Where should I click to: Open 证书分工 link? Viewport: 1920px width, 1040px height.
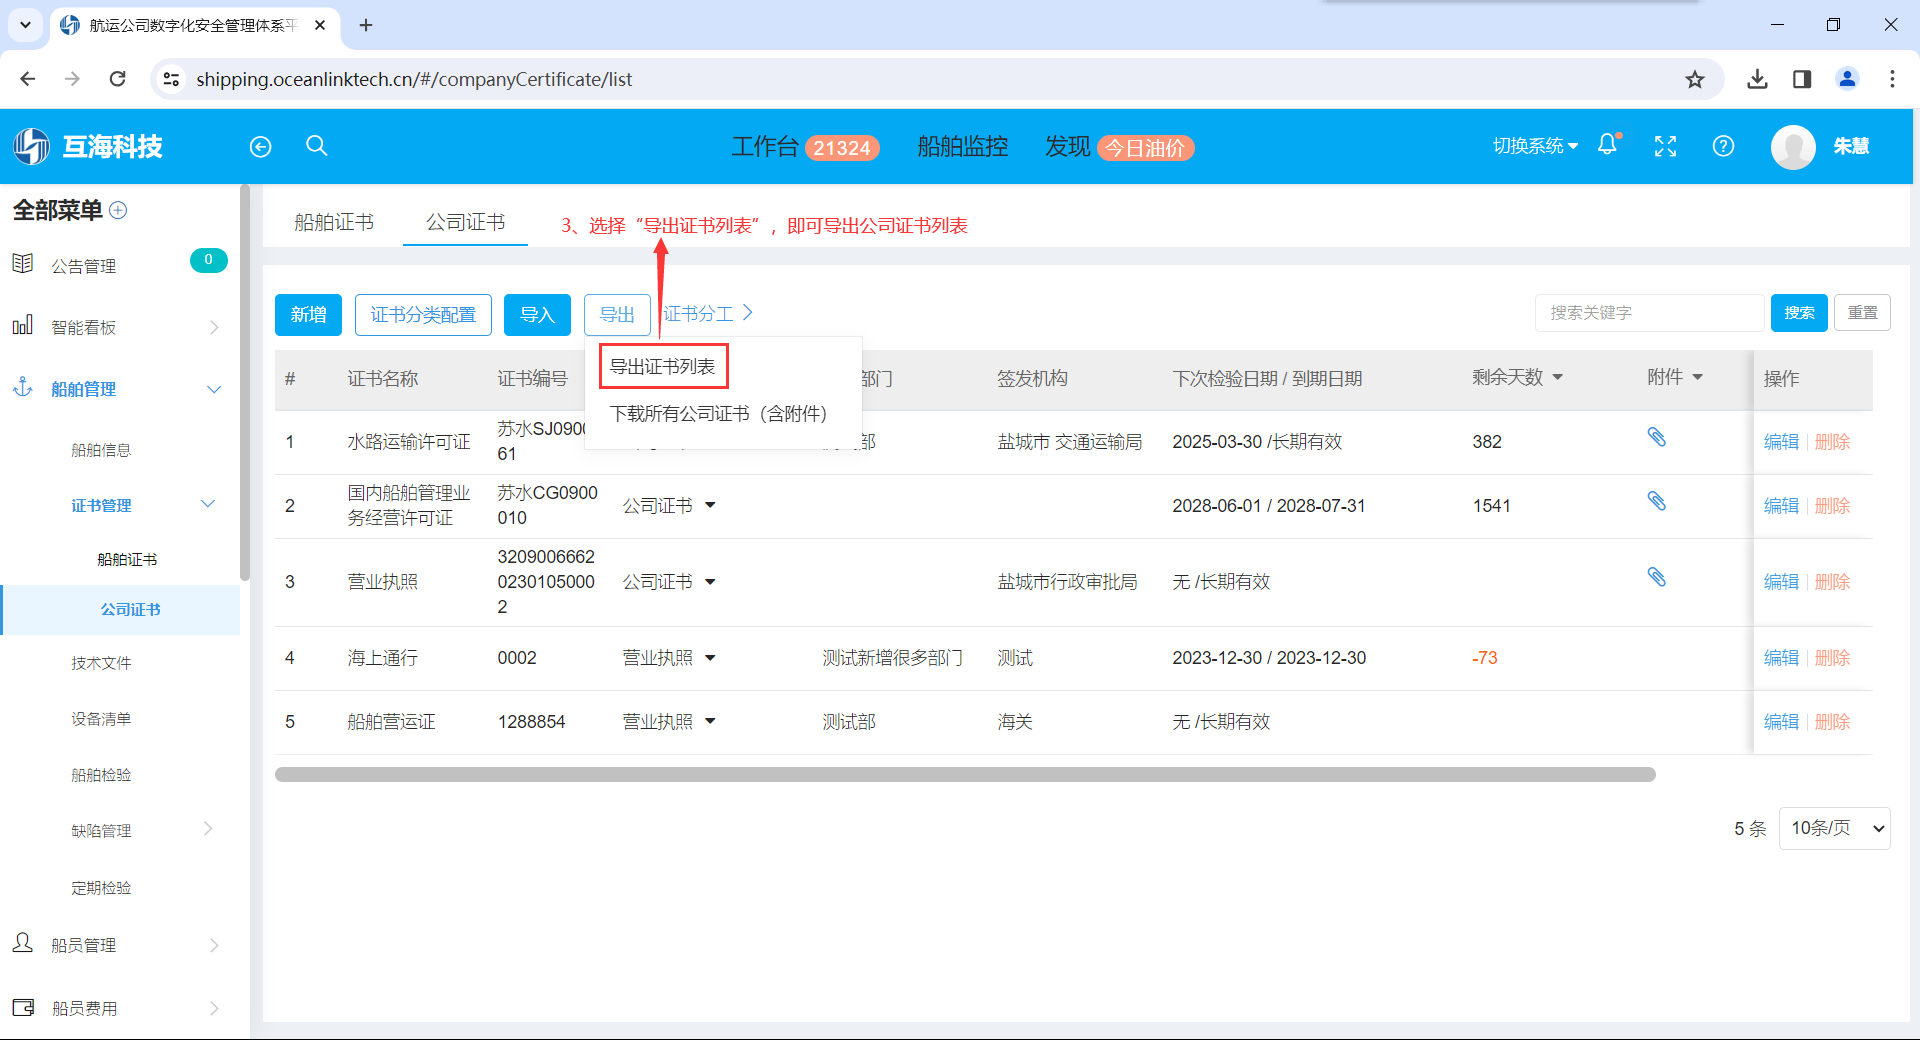point(708,314)
